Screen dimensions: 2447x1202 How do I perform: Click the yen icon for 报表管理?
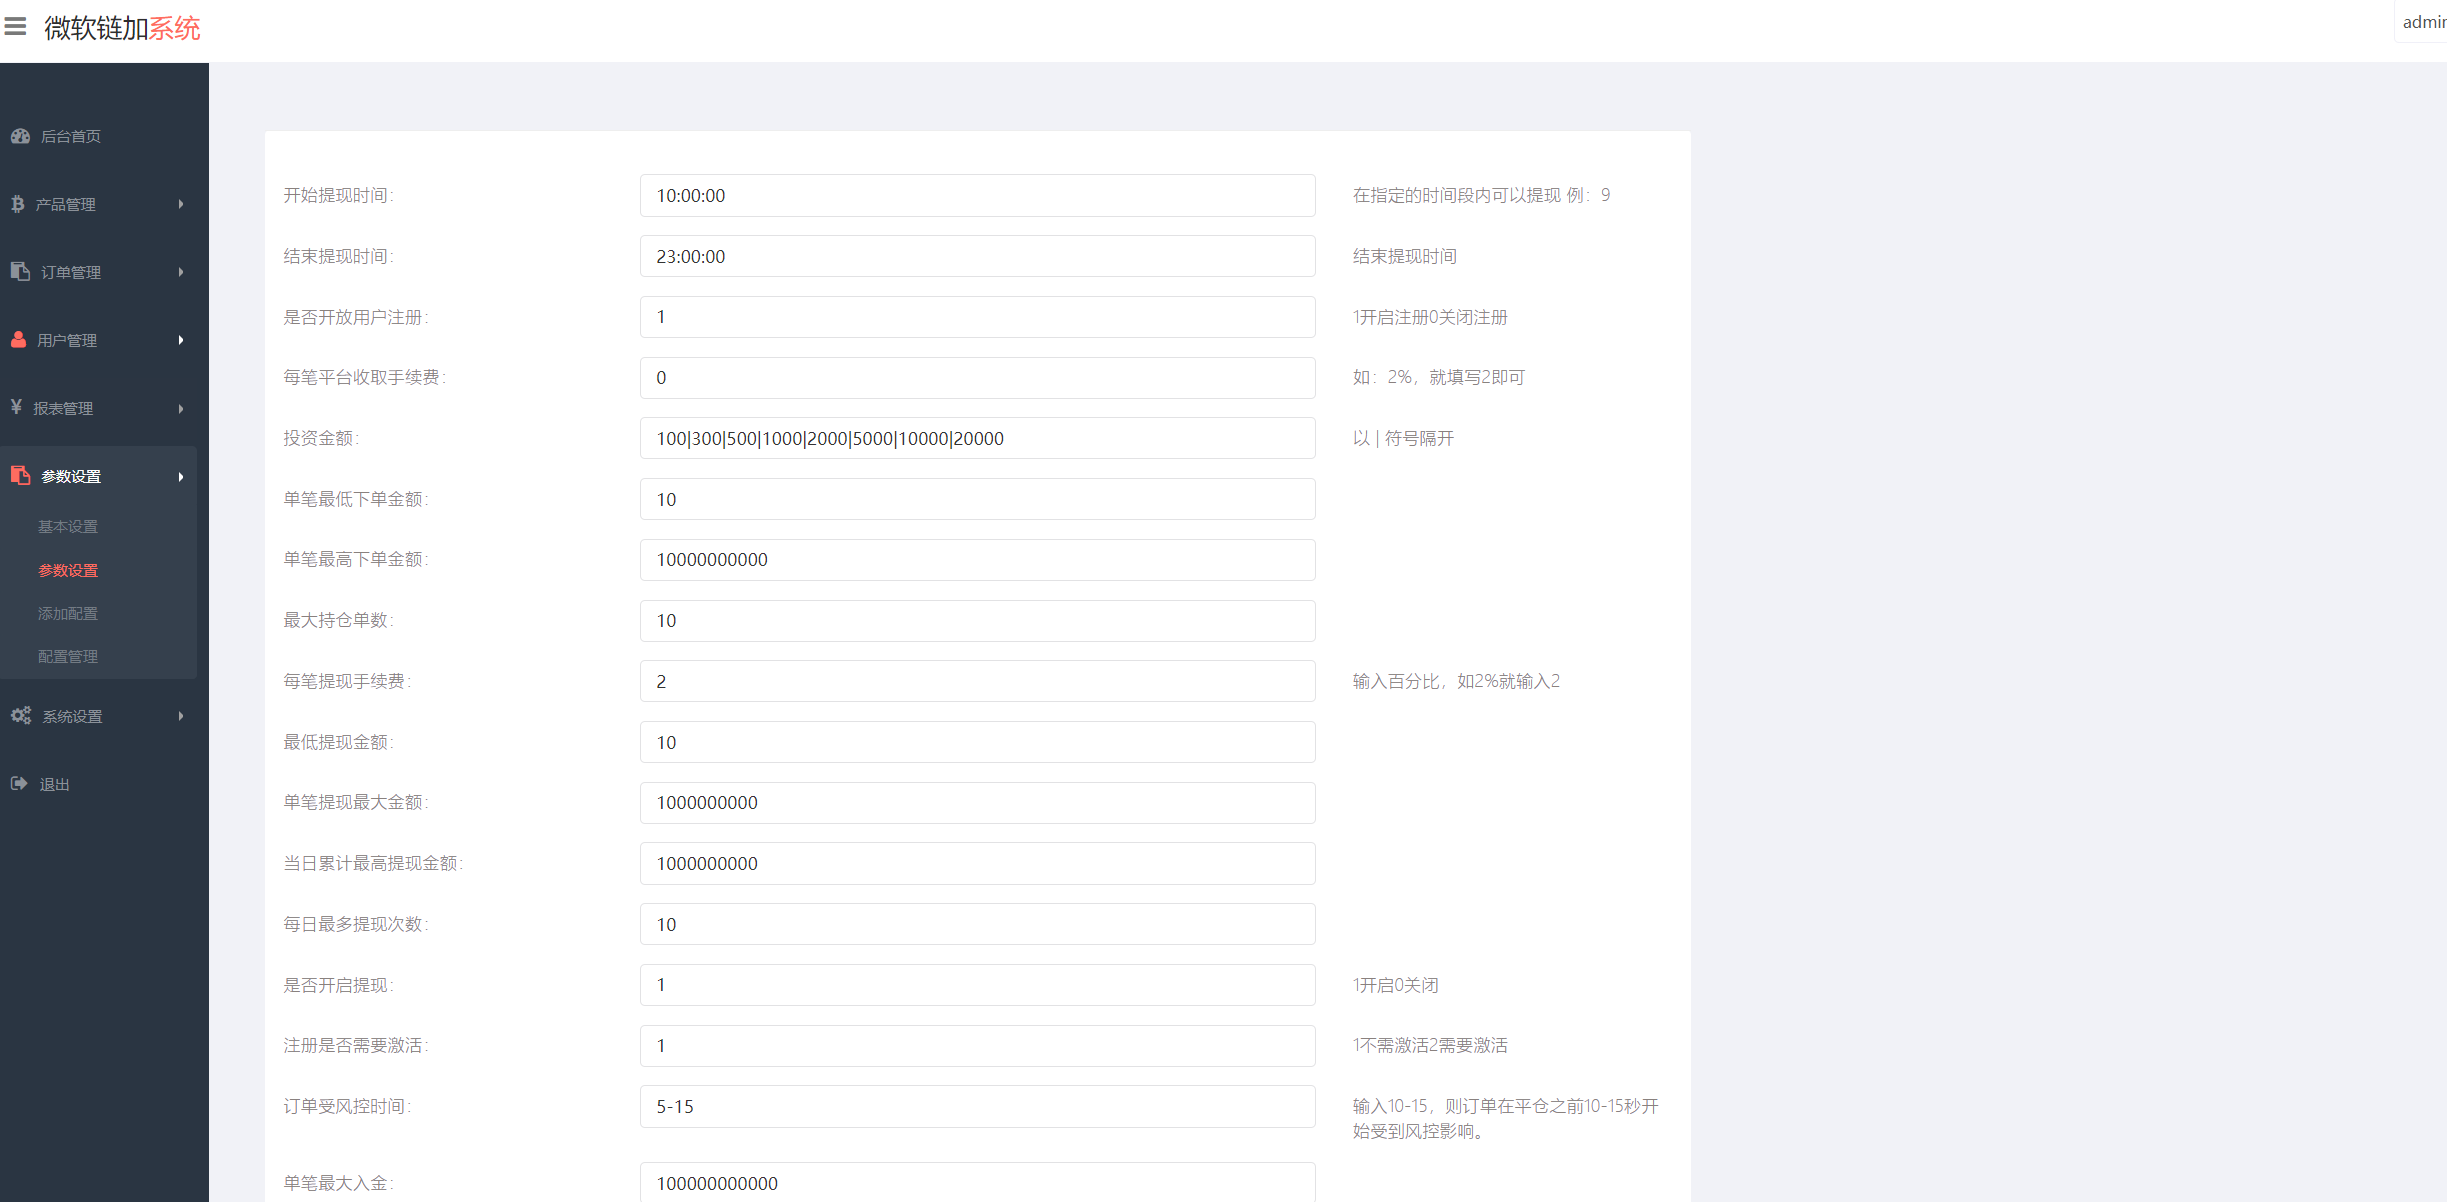click(x=16, y=407)
